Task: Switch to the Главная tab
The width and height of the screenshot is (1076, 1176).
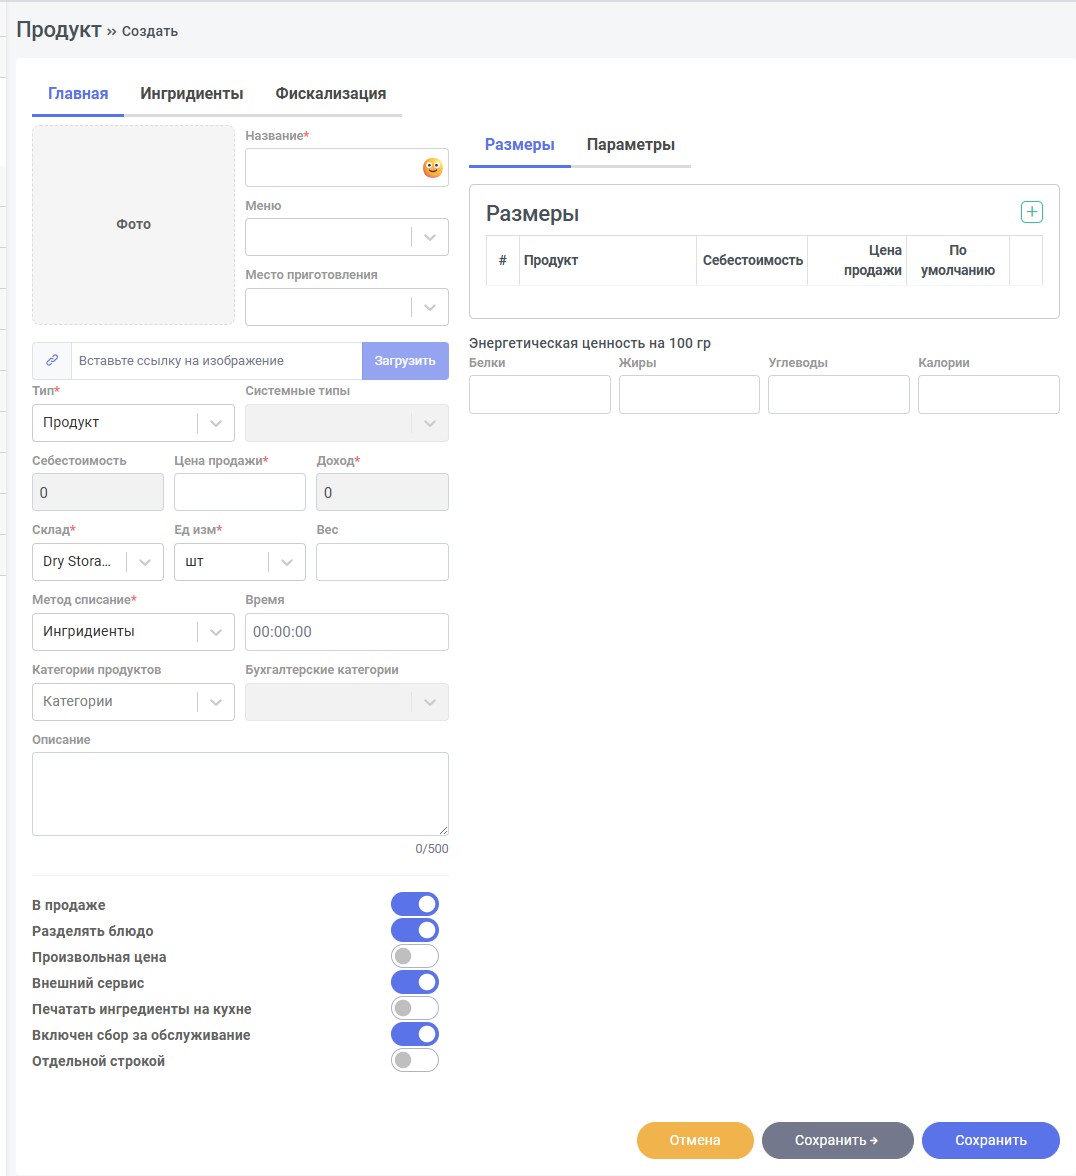Action: click(78, 94)
